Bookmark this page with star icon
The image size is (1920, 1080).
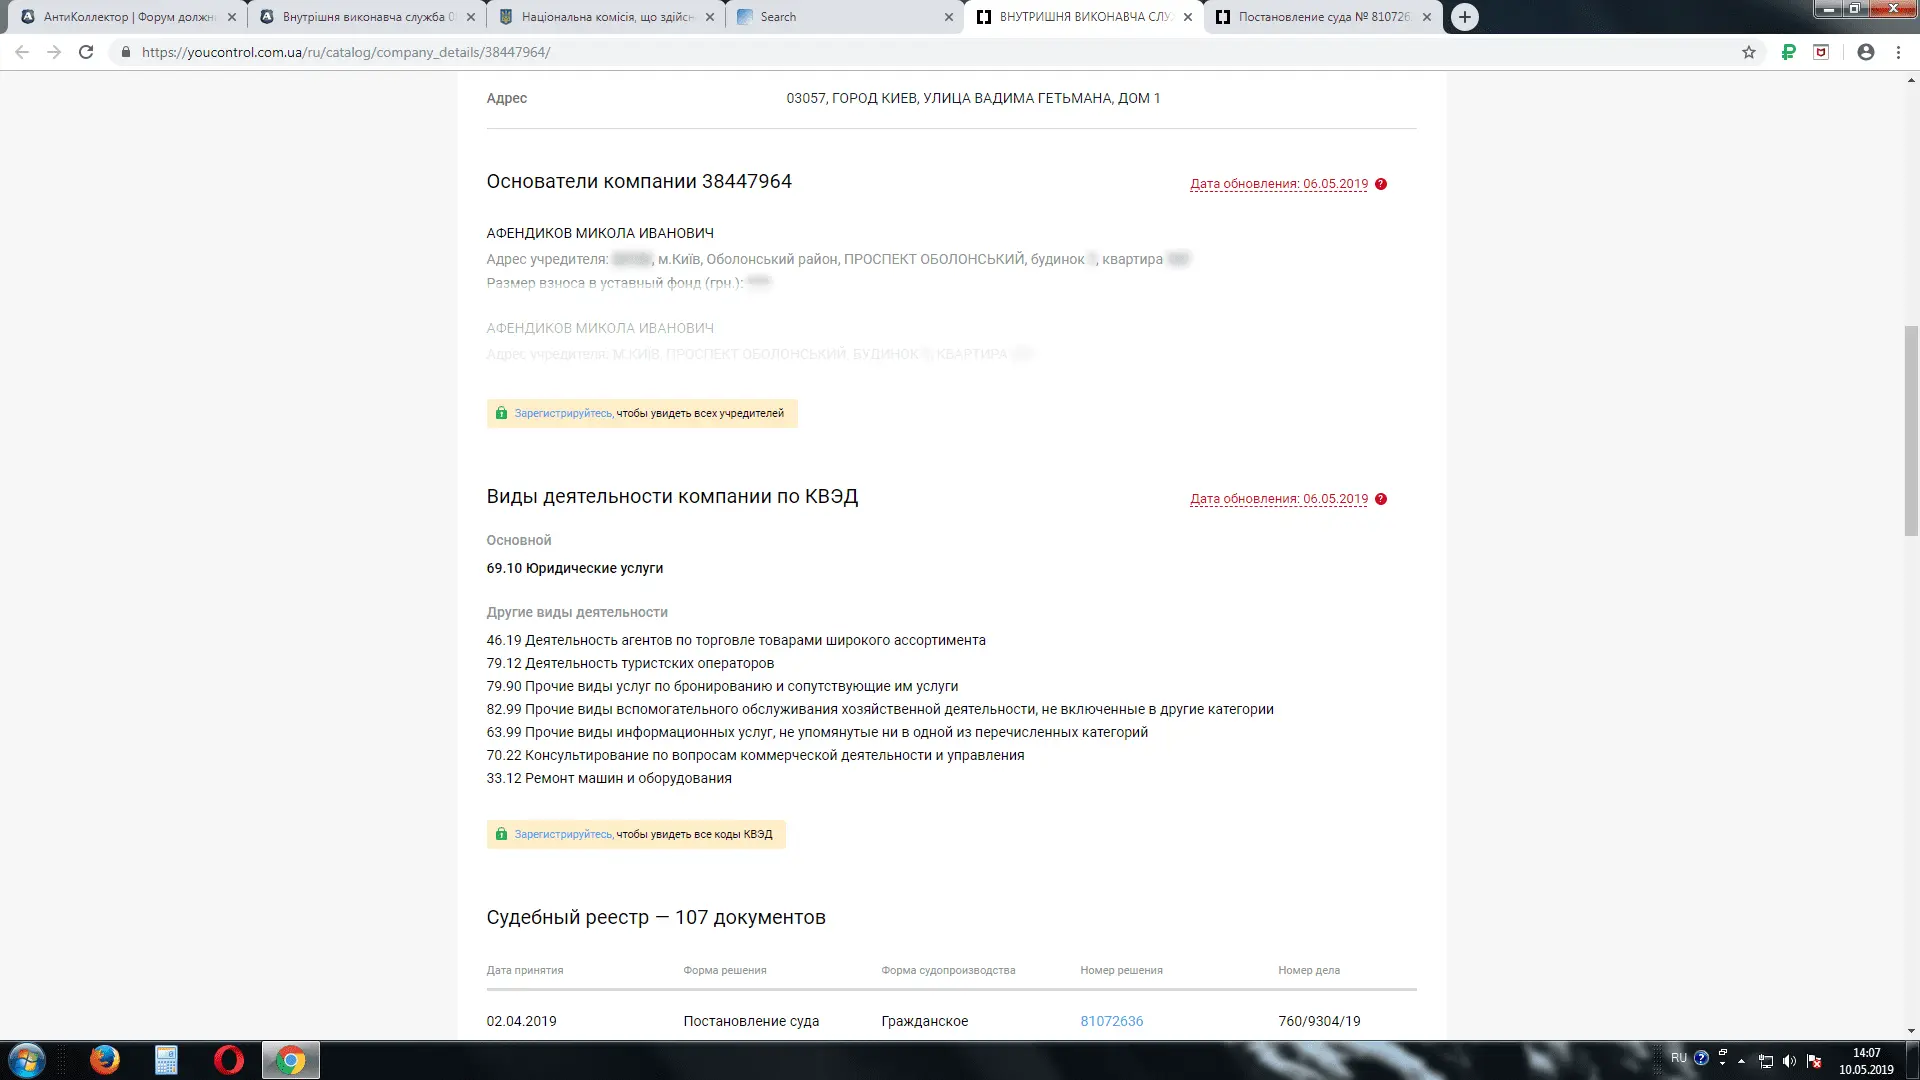pyautogui.click(x=1749, y=52)
